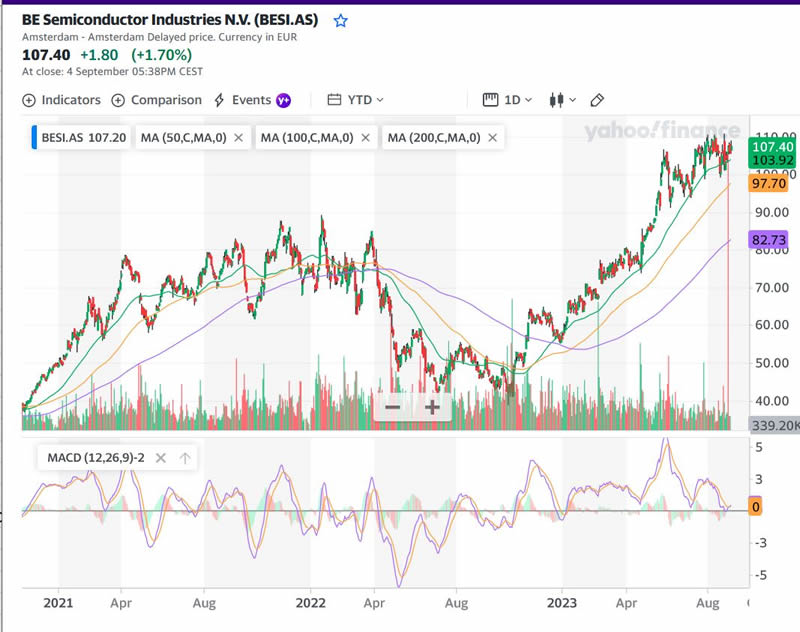Click the purple Y+ premium badge
800x632 pixels.
(x=284, y=100)
